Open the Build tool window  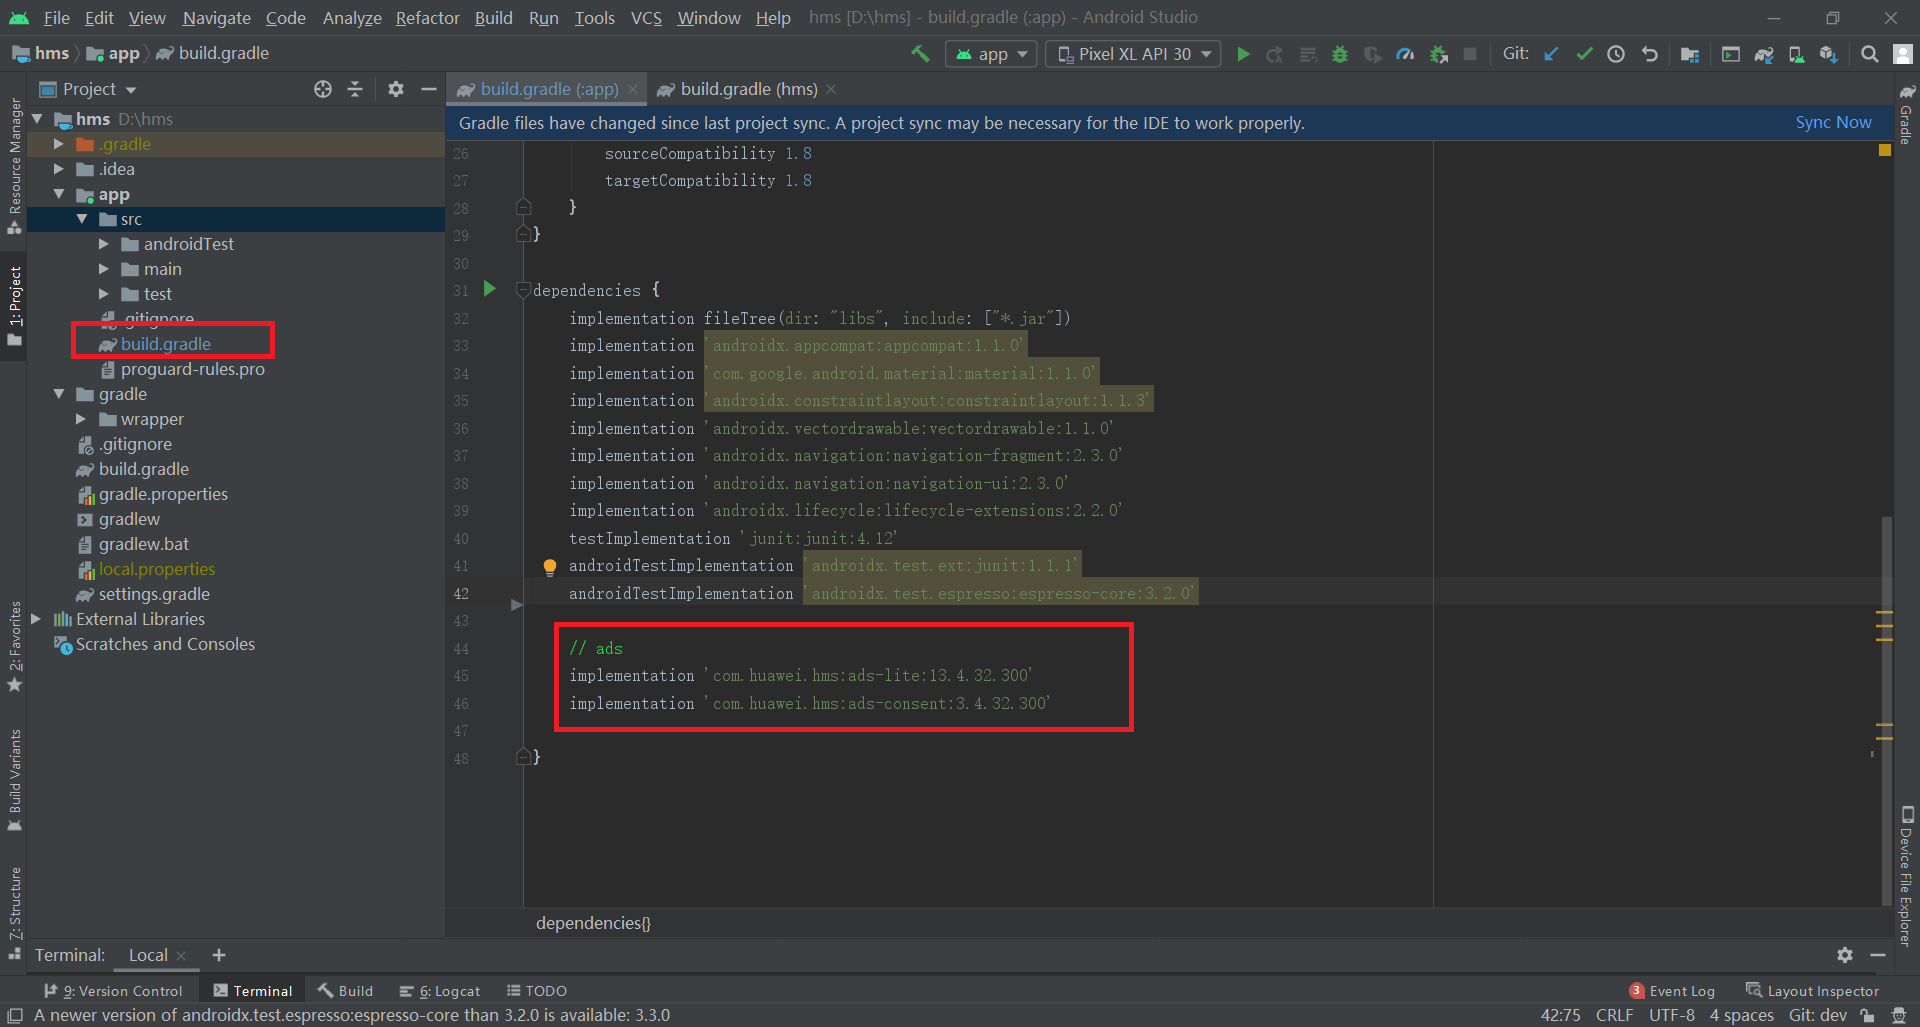tap(345, 991)
